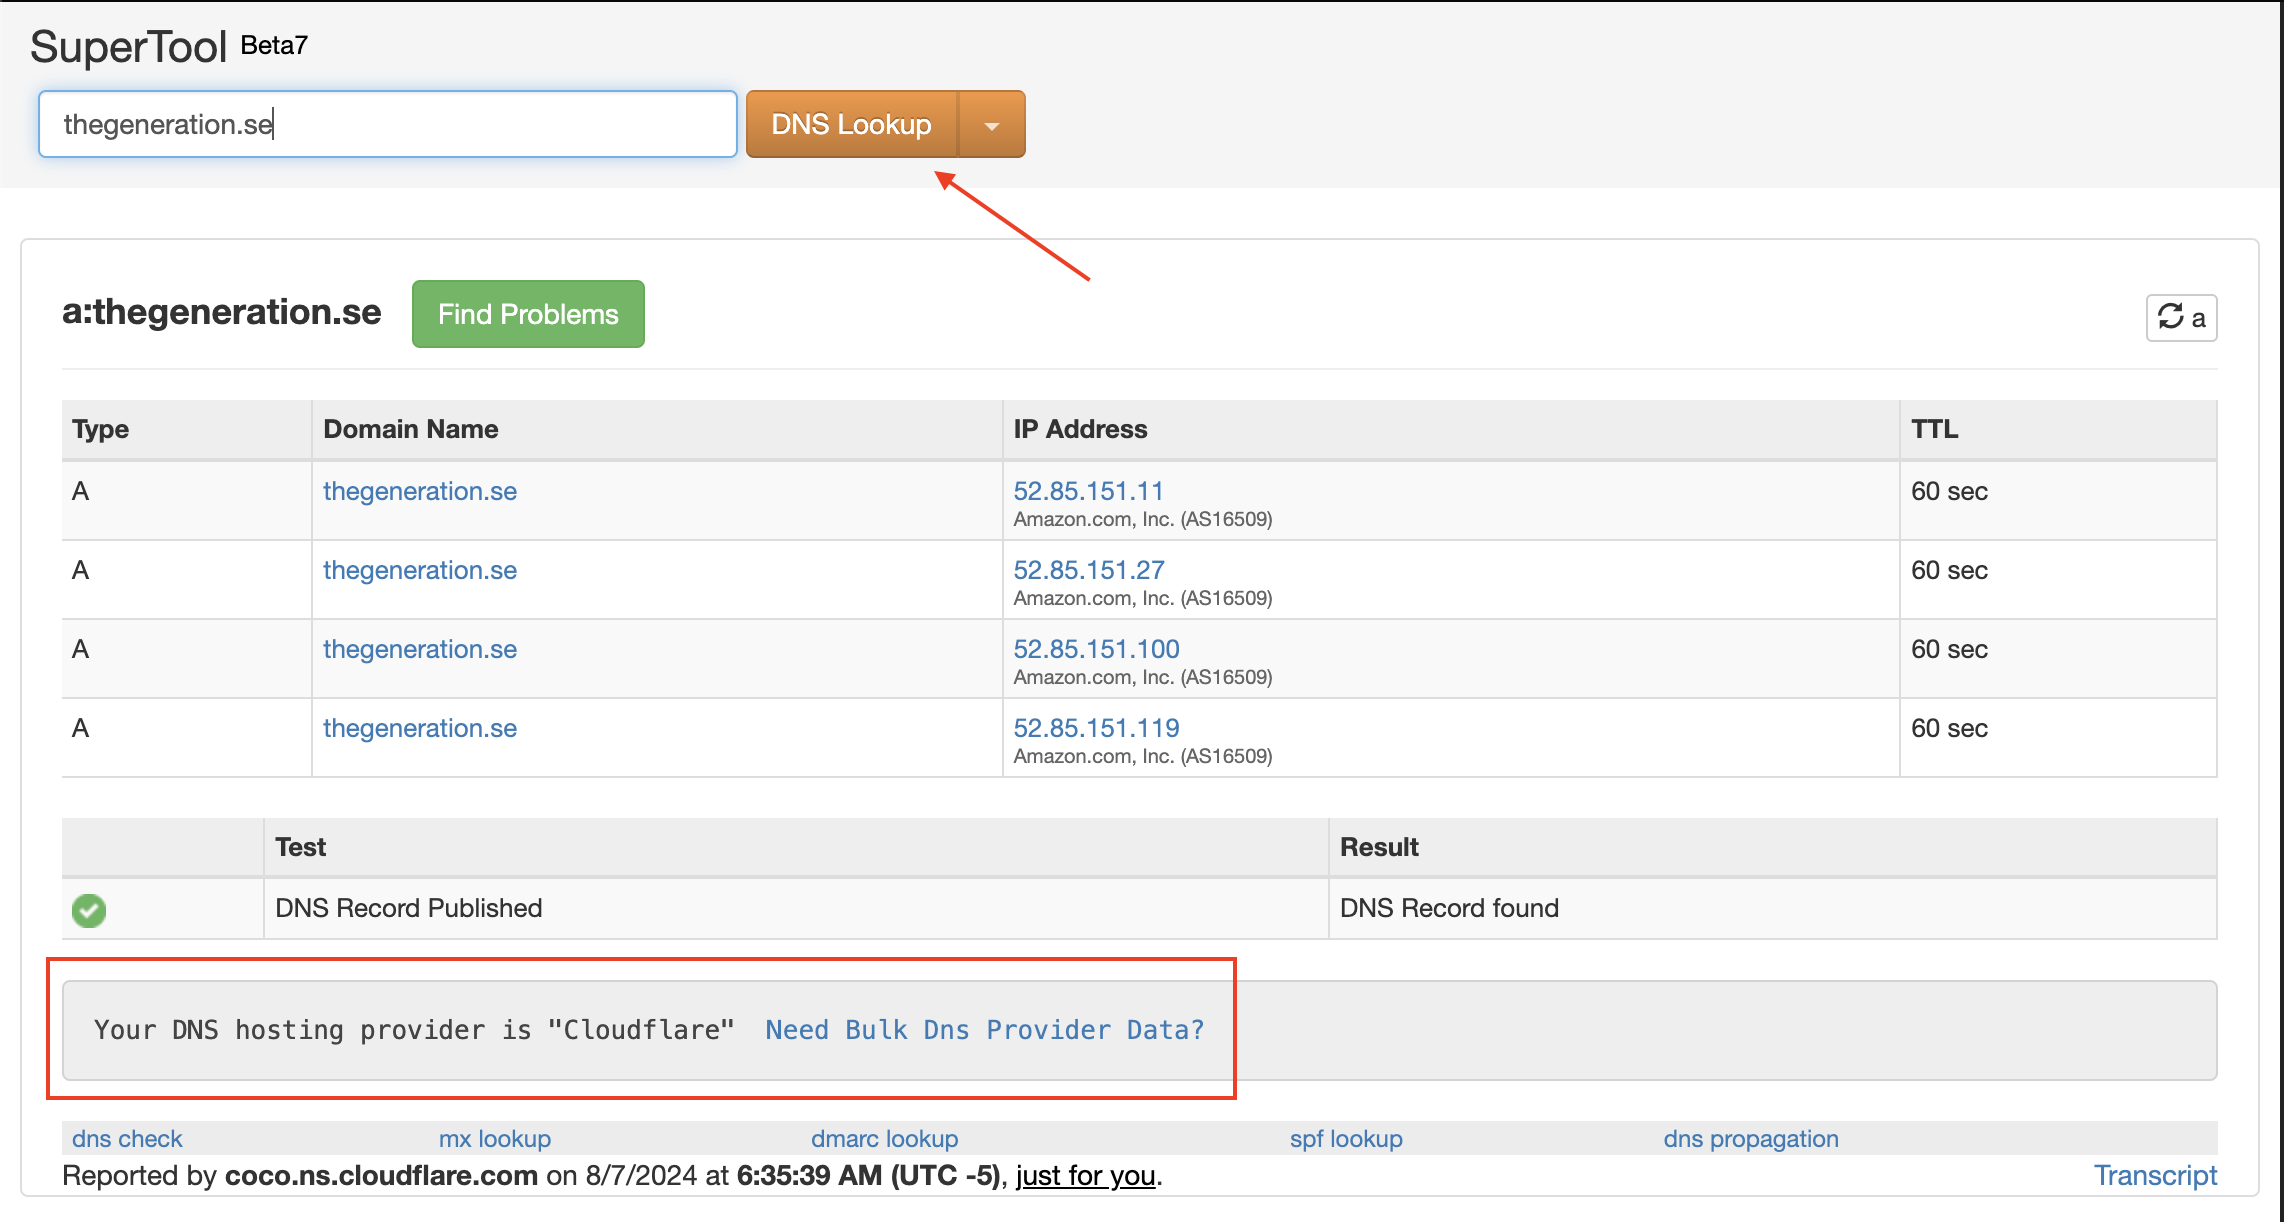Click the 'just for you' link
This screenshot has height=1222, width=2284.
(x=1086, y=1176)
